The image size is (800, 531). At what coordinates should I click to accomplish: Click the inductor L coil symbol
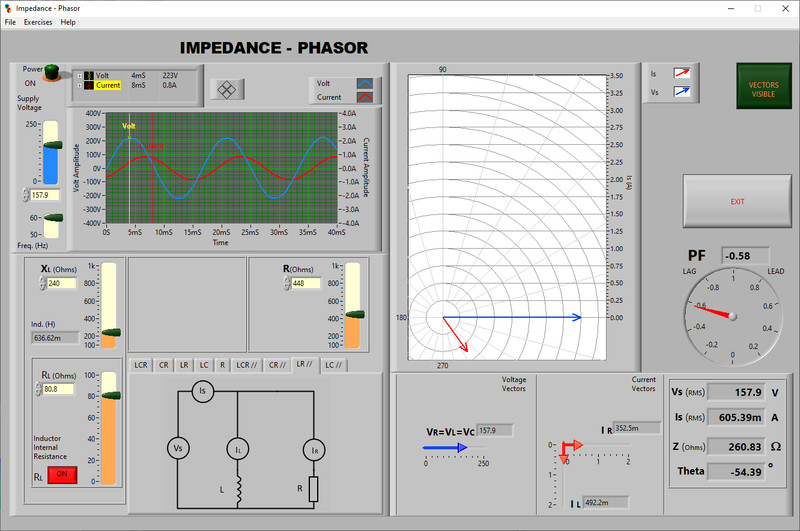(x=238, y=490)
